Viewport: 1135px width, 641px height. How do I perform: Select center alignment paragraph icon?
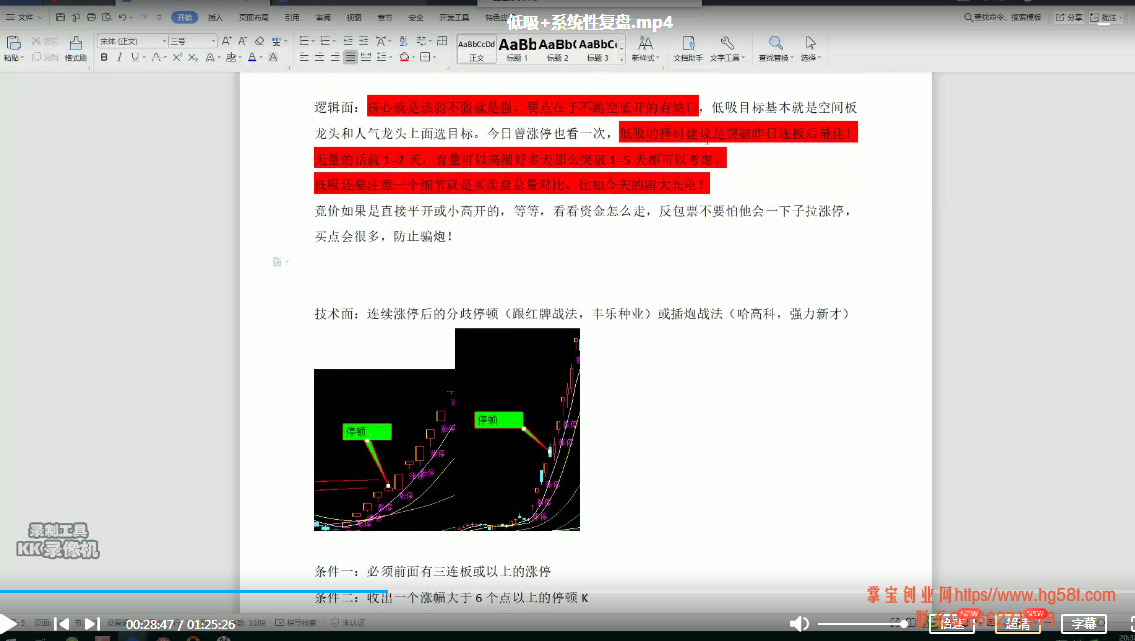point(319,57)
